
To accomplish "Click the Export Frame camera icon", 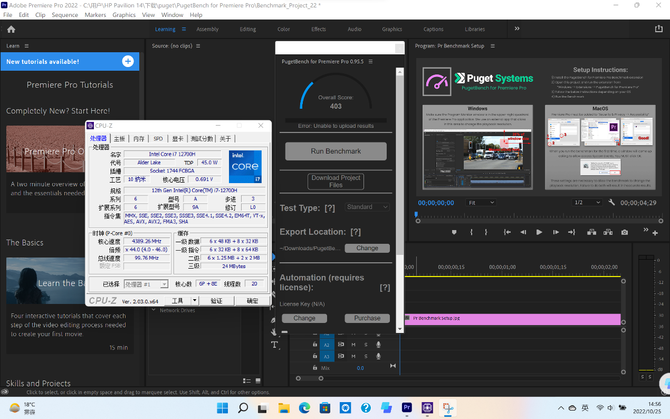I will click(624, 230).
